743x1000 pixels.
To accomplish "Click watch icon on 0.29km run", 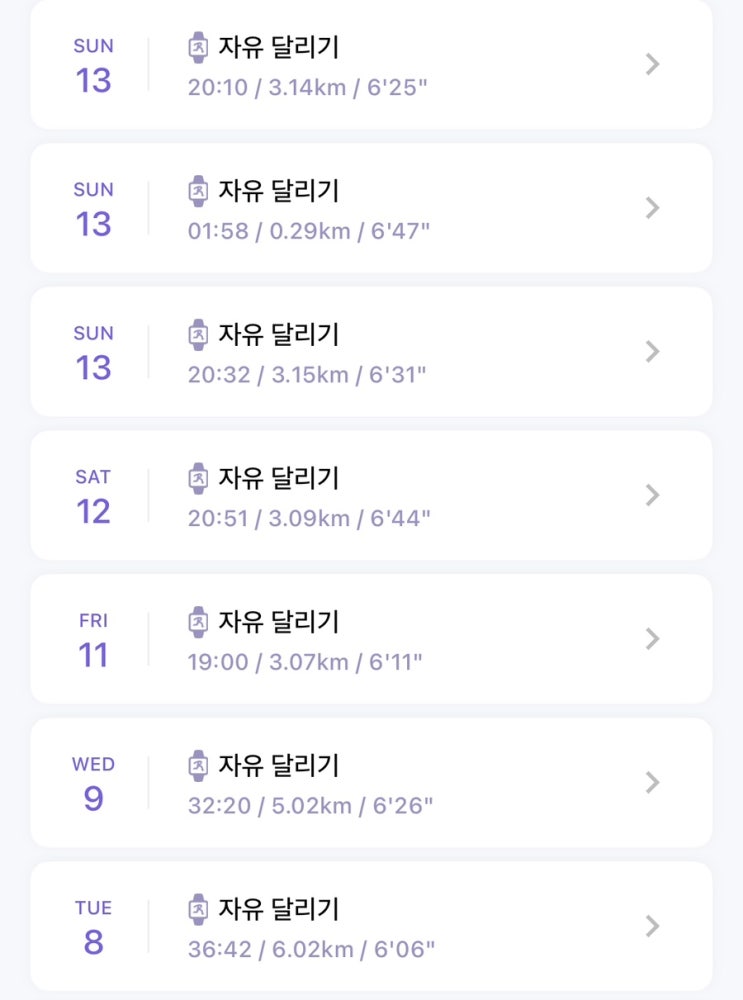I will (198, 191).
